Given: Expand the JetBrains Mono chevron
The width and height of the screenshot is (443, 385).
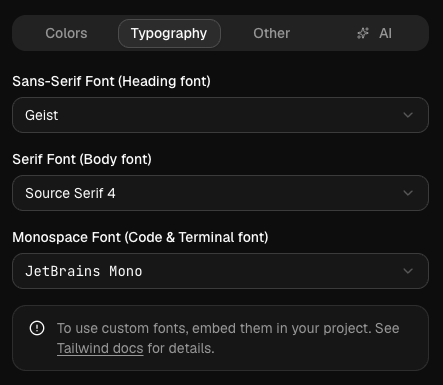Looking at the screenshot, I should pyautogui.click(x=408, y=271).
